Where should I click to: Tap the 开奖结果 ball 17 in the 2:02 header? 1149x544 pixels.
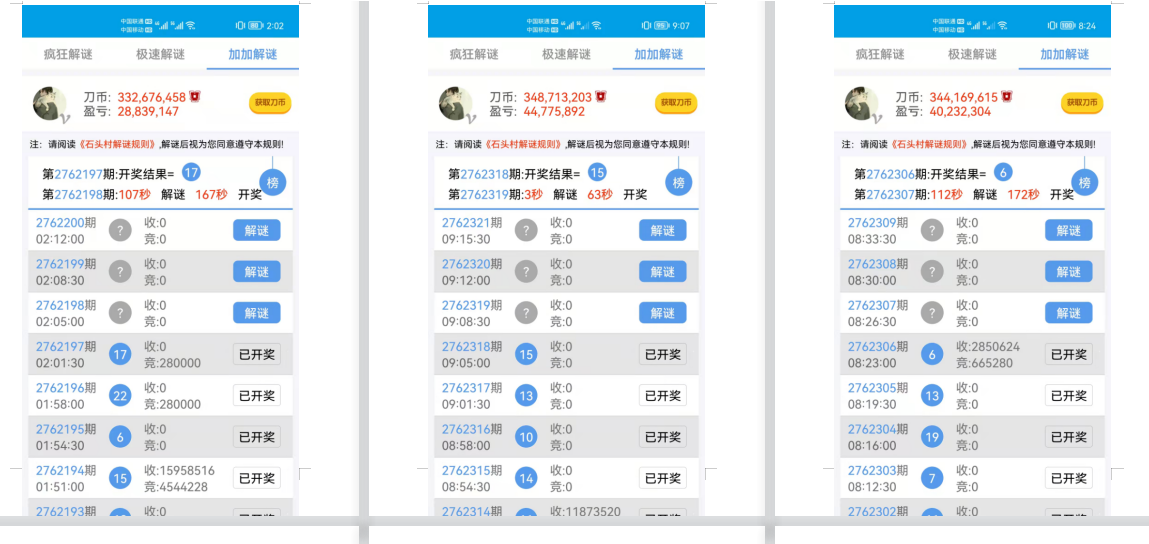191,173
